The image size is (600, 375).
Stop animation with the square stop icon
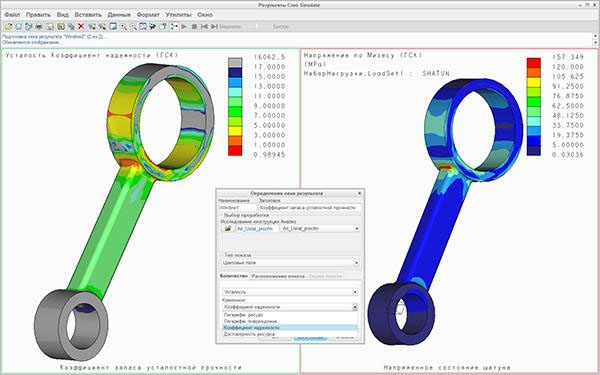pos(194,26)
